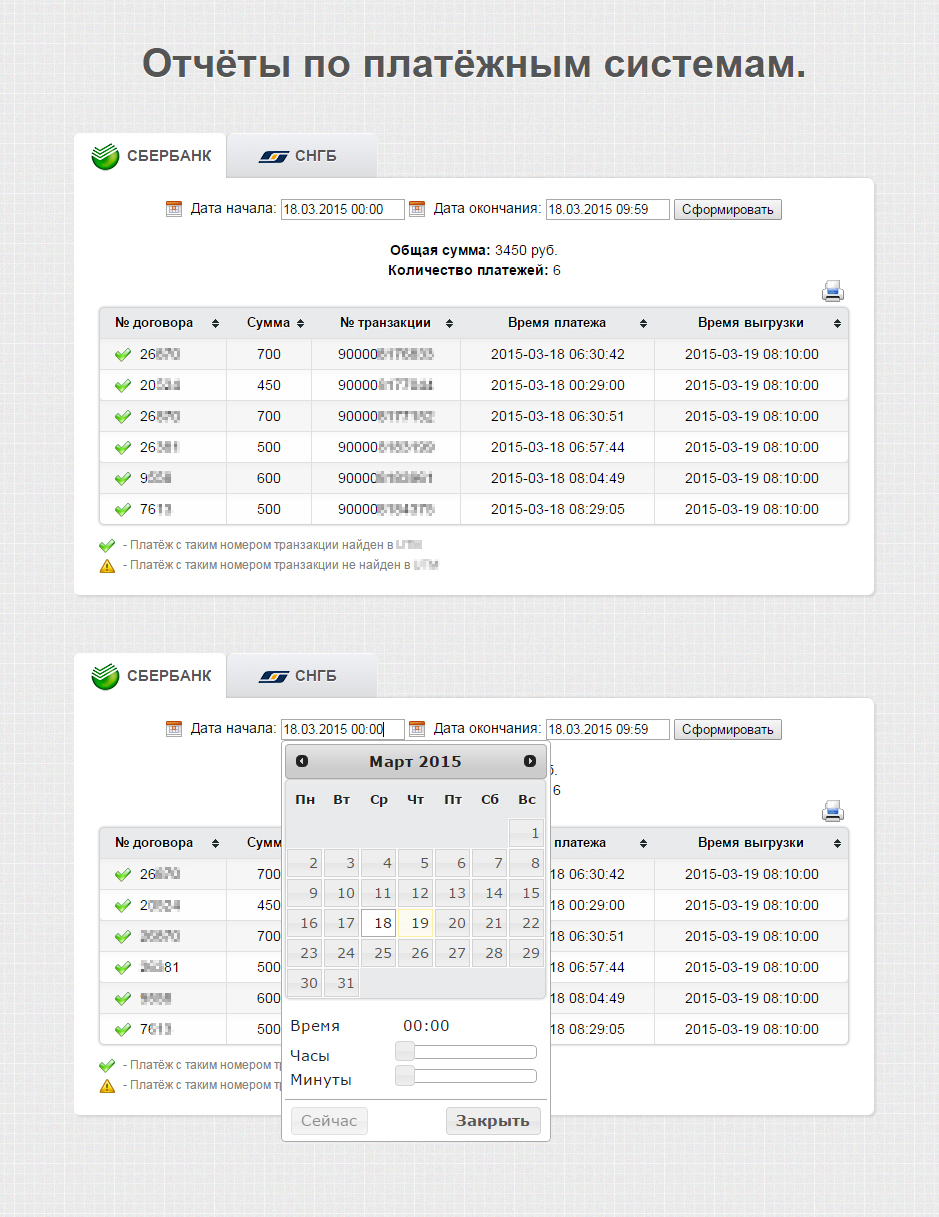Choose March 14 in the calendar
The width and height of the screenshot is (939, 1217).
tap(490, 893)
